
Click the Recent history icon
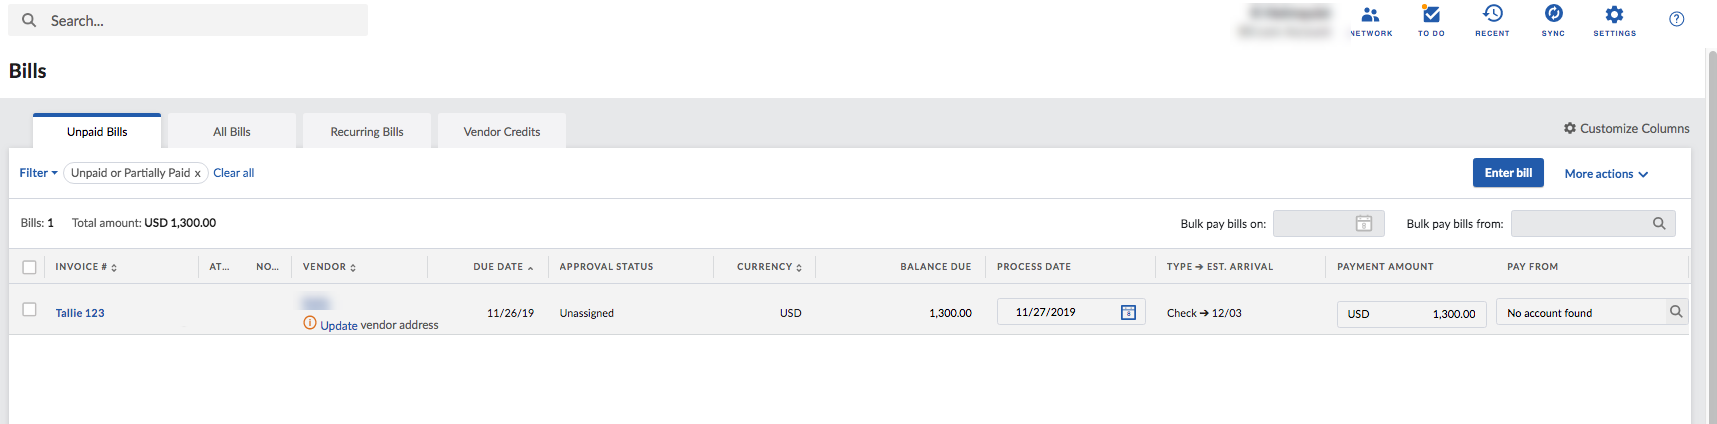tap(1492, 14)
